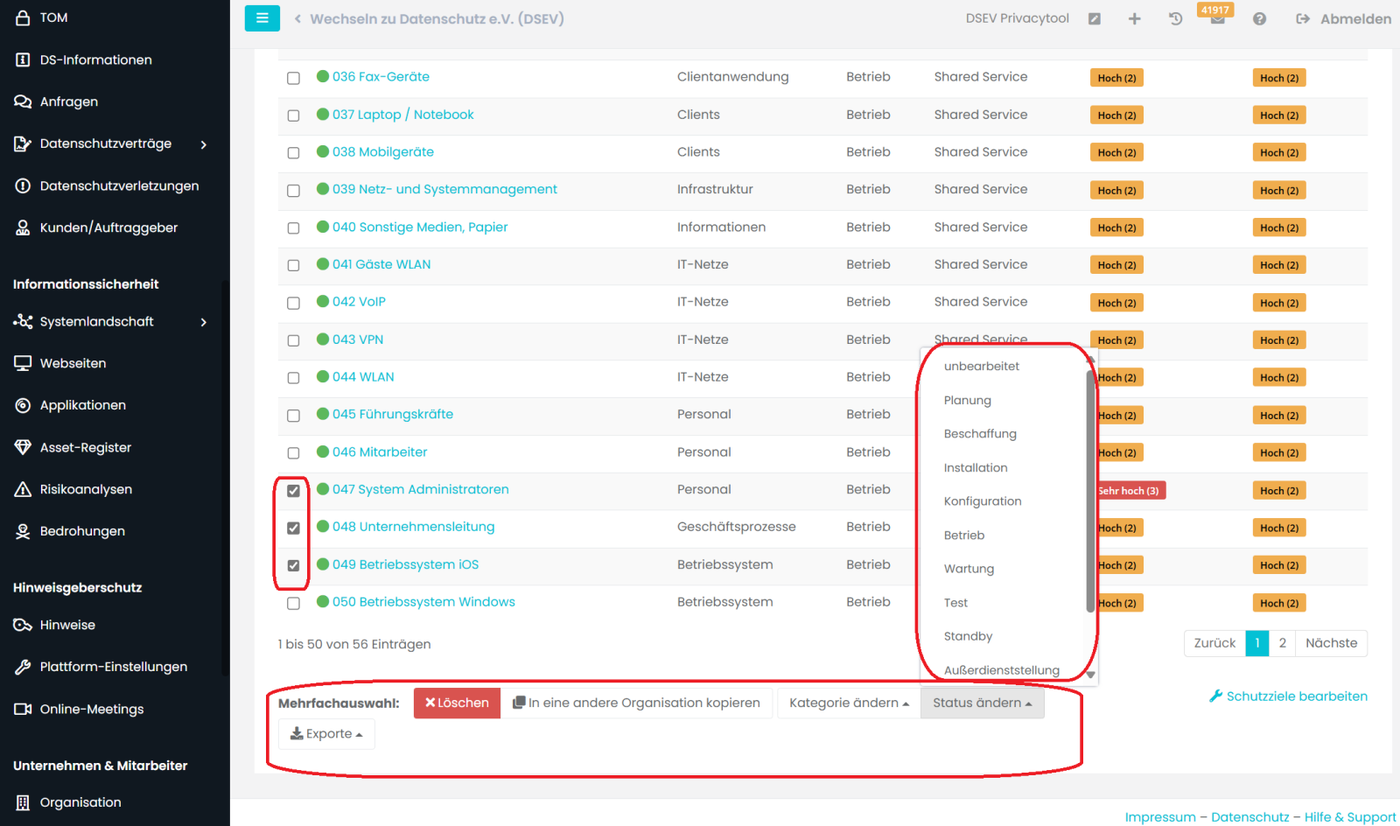Click the Anfragen chat icon
1400x826 pixels.
(x=23, y=102)
